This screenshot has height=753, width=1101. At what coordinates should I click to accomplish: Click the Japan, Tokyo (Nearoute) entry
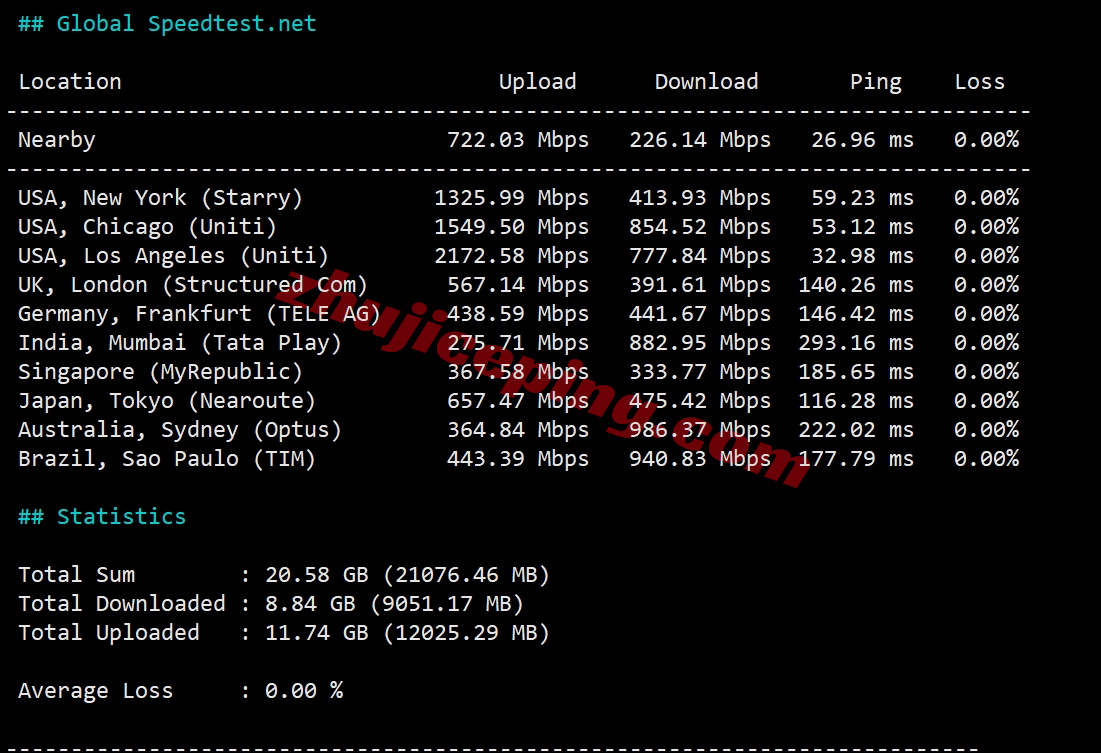click(167, 401)
